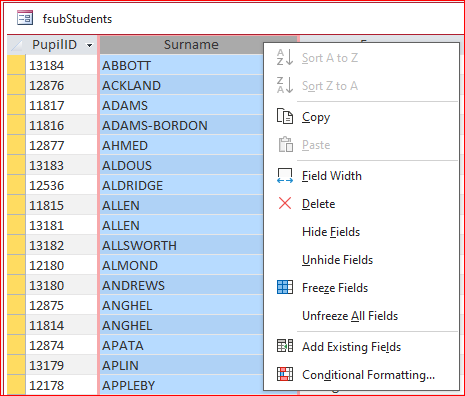Viewport: 465px width, 396px height.
Task: Click the Freeze Fields grid icon
Action: (x=285, y=287)
